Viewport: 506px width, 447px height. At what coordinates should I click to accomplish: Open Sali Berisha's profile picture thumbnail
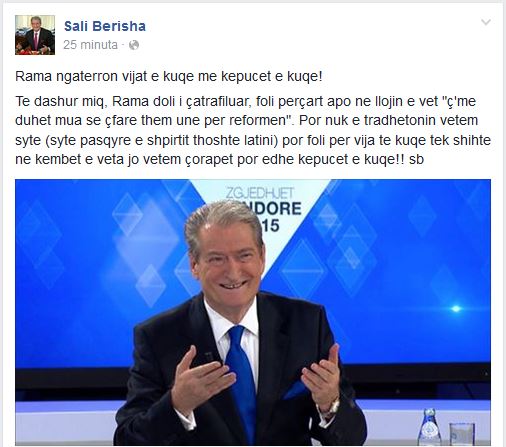35,35
